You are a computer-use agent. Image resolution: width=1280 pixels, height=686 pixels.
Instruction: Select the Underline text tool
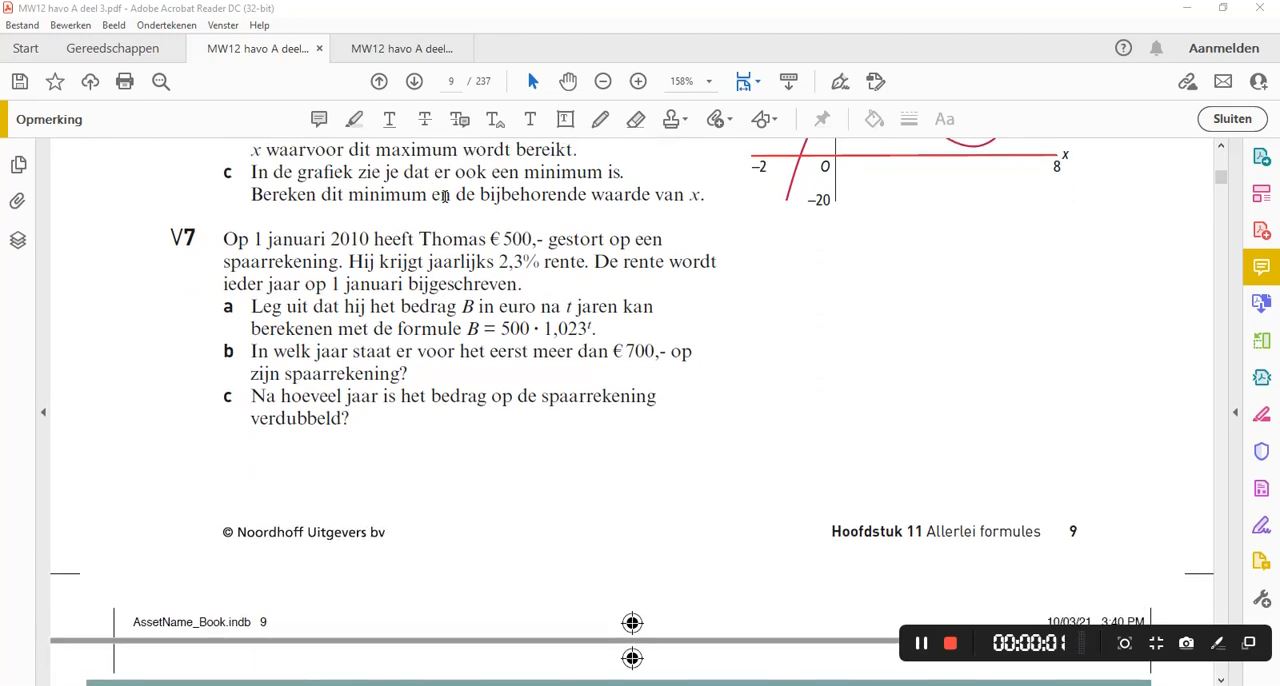(389, 119)
